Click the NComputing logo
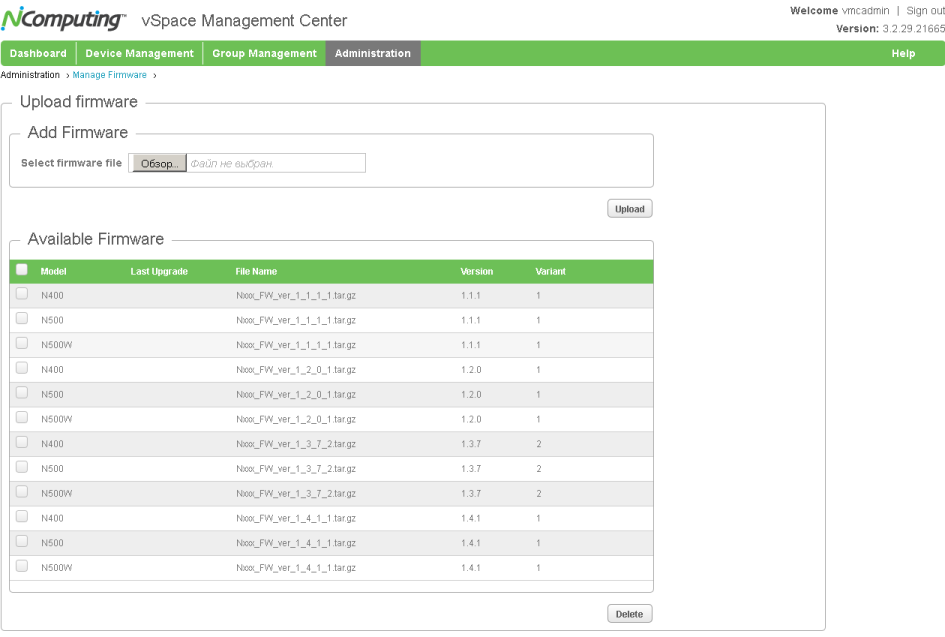This screenshot has height=637, width=945. tap(63, 19)
